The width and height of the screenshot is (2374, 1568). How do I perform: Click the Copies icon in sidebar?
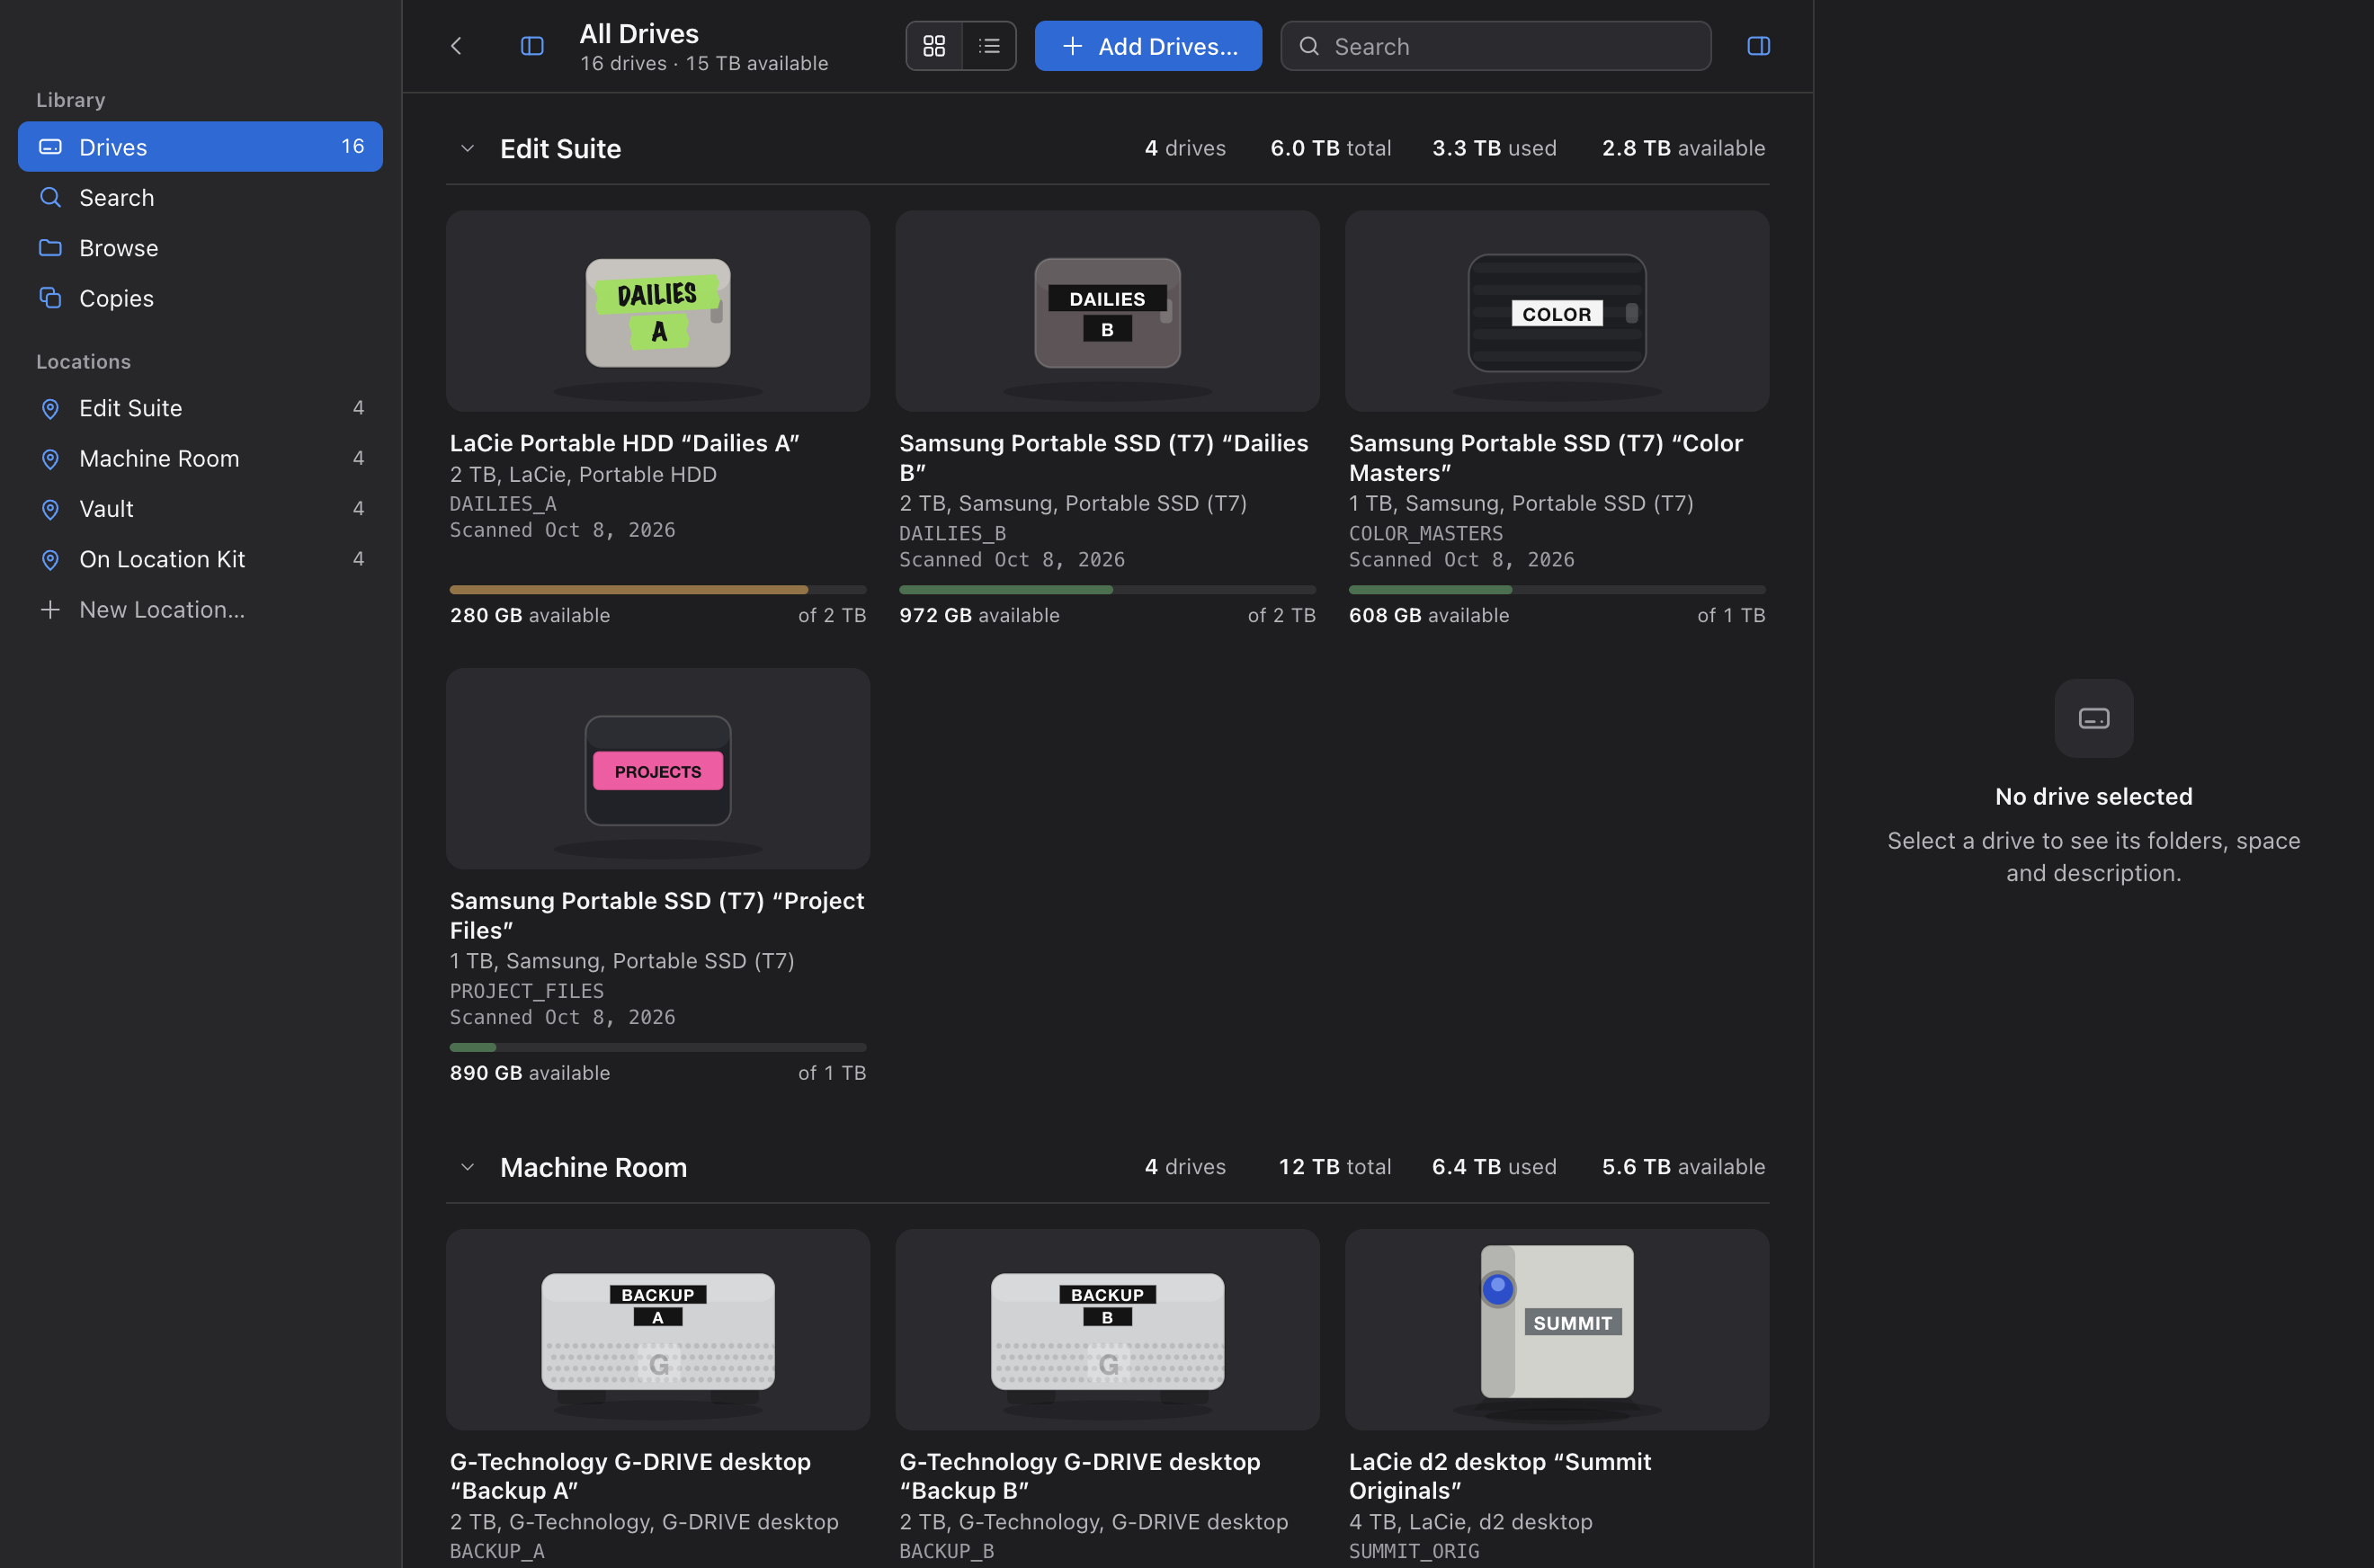point(50,297)
